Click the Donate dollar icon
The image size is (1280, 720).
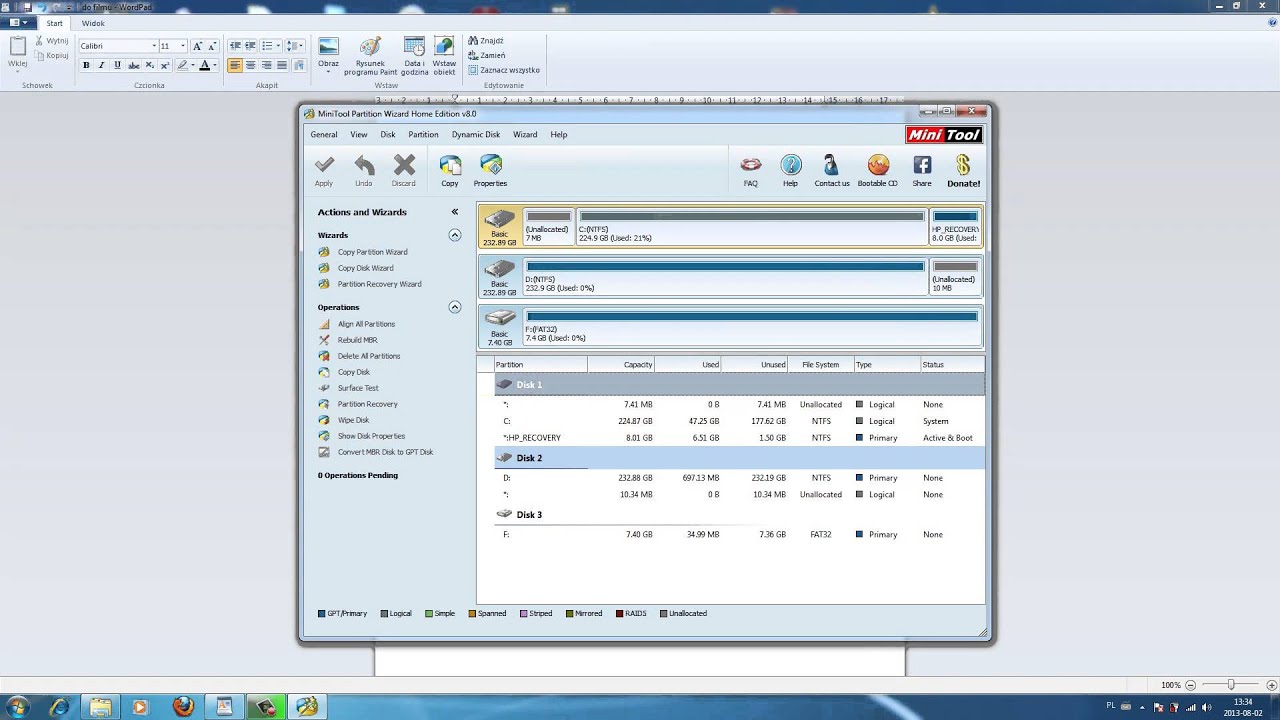[x=963, y=170]
